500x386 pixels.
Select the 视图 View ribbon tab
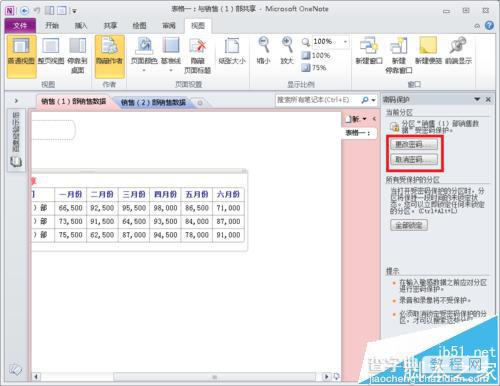pos(198,25)
